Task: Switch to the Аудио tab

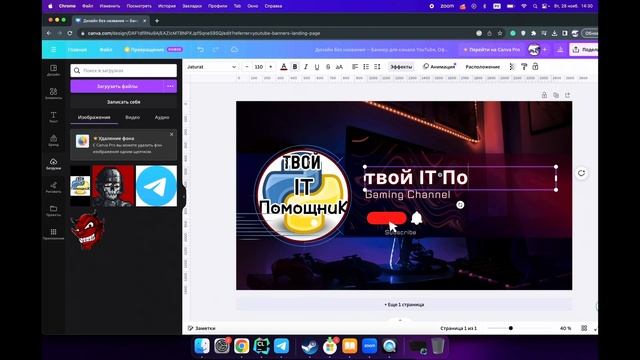Action: [x=162, y=117]
